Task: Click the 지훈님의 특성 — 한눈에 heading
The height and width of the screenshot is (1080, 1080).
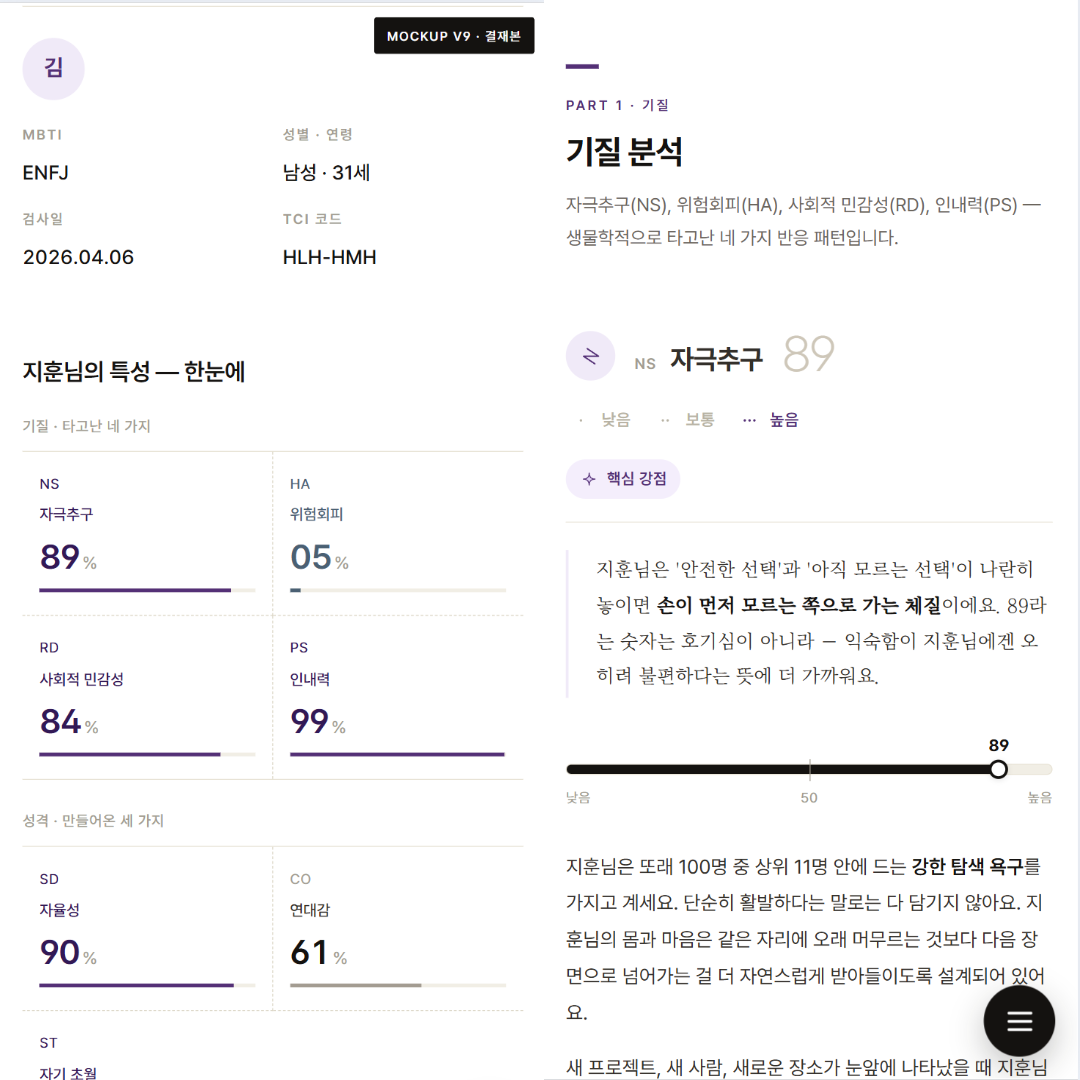Action: tap(134, 371)
